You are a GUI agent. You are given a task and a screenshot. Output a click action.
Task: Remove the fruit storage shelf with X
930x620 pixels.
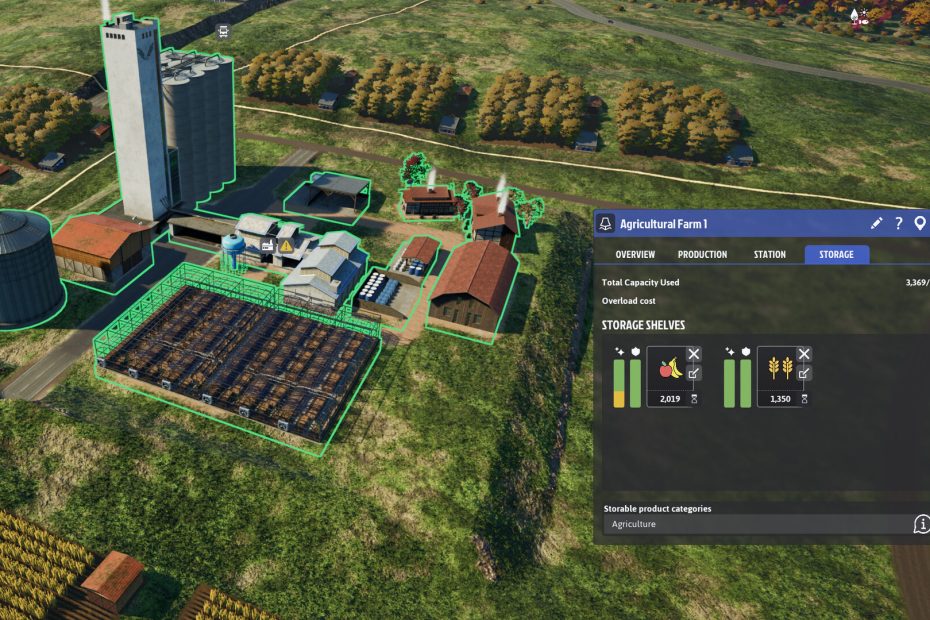click(x=694, y=354)
